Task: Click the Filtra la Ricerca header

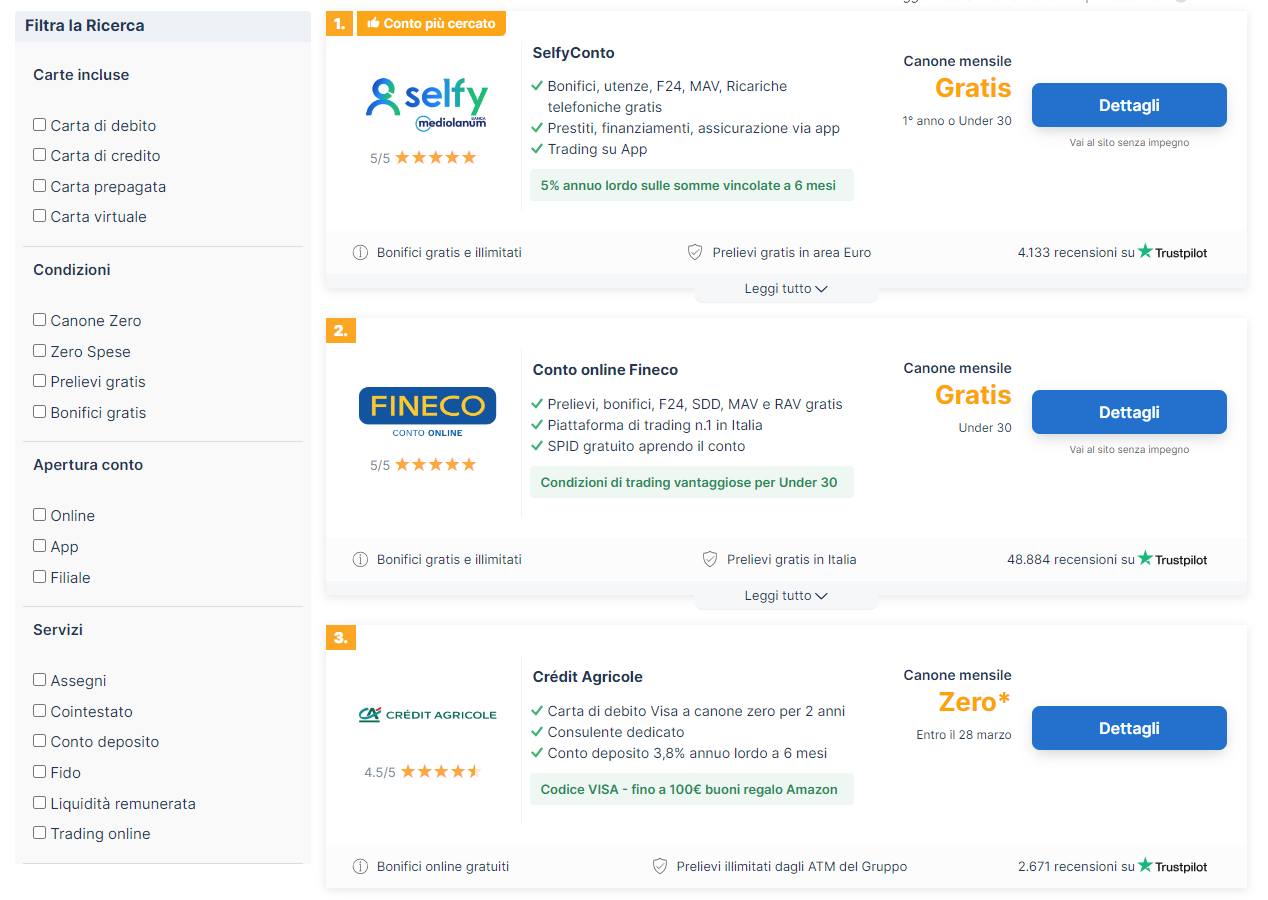Action: (x=163, y=26)
